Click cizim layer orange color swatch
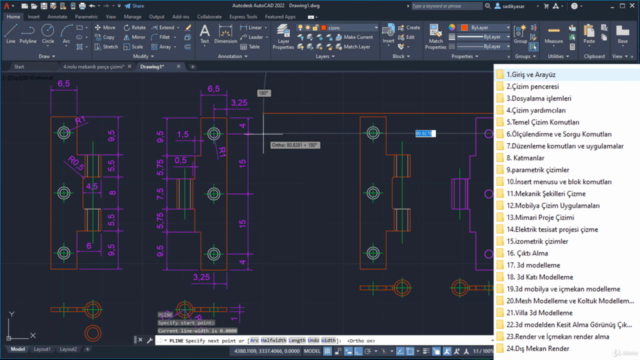 click(x=323, y=27)
